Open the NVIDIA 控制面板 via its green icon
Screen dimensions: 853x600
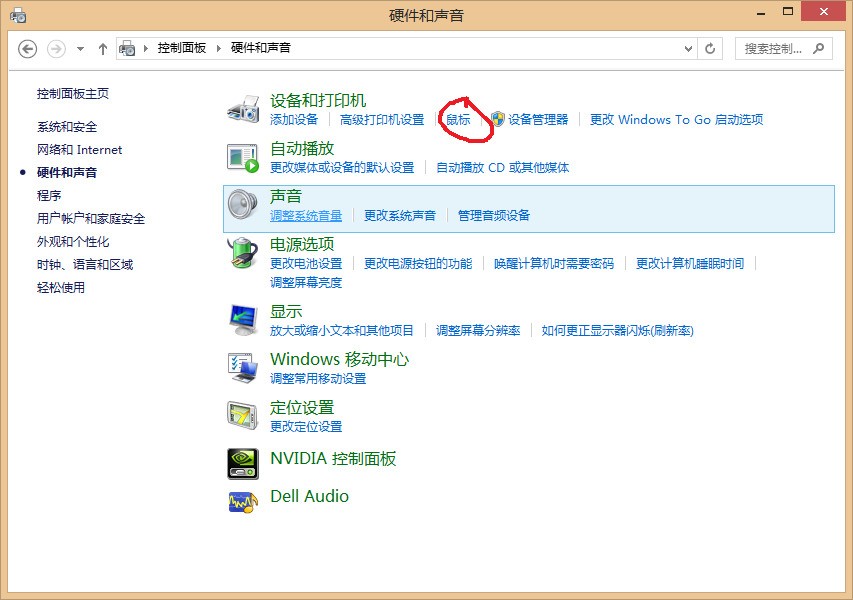[x=241, y=461]
